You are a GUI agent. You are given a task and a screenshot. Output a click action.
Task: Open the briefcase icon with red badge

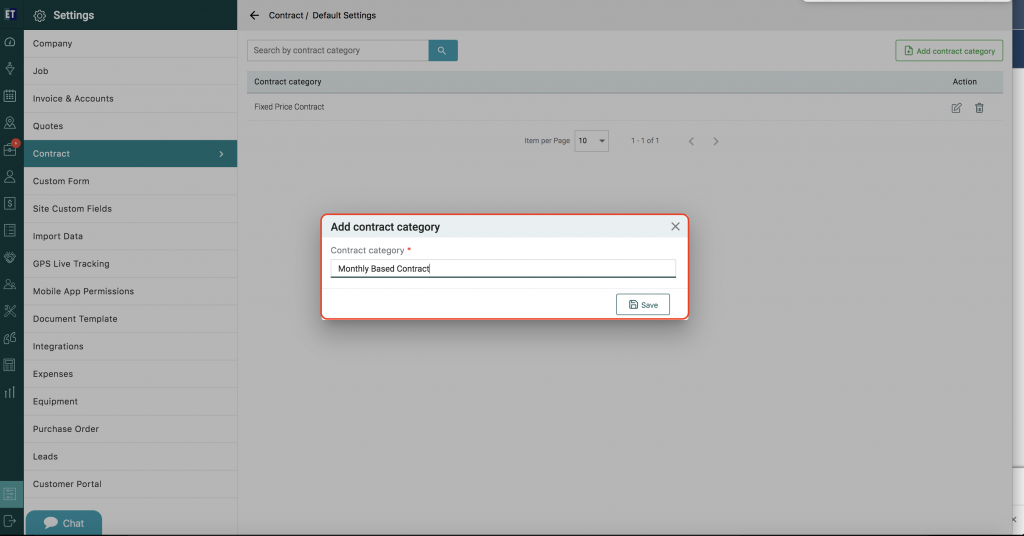pyautogui.click(x=10, y=149)
